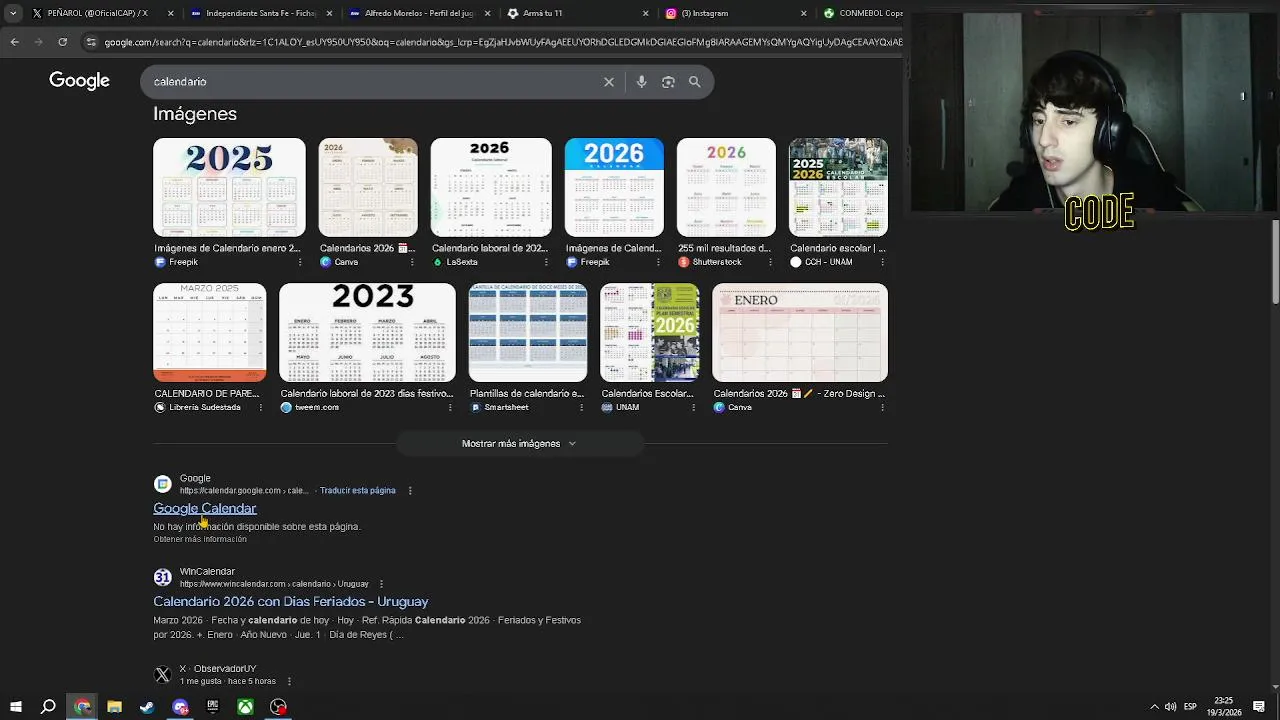Show hidden system tray icons
Viewport: 1280px width, 720px height.
coord(1154,707)
